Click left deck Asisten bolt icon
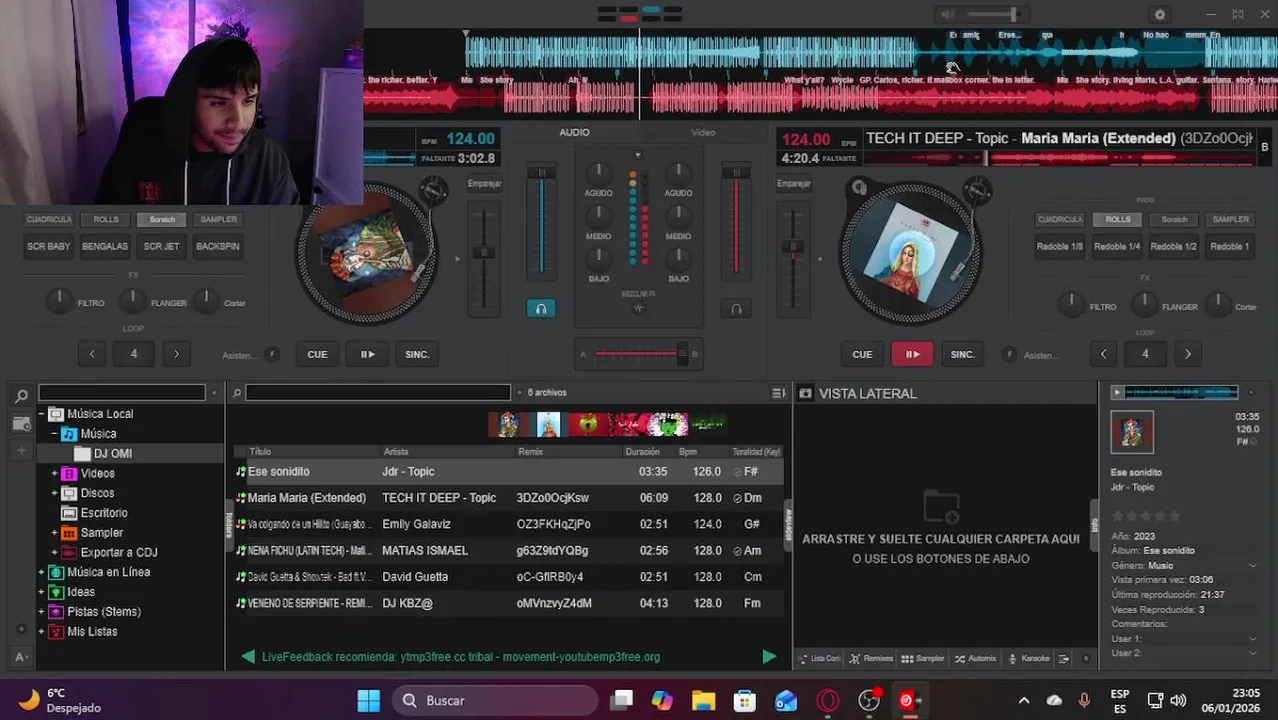 [x=272, y=354]
